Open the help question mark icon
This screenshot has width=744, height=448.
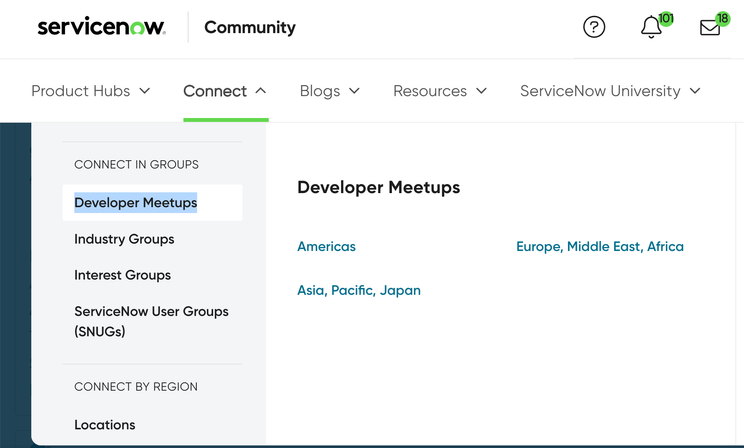pos(594,27)
